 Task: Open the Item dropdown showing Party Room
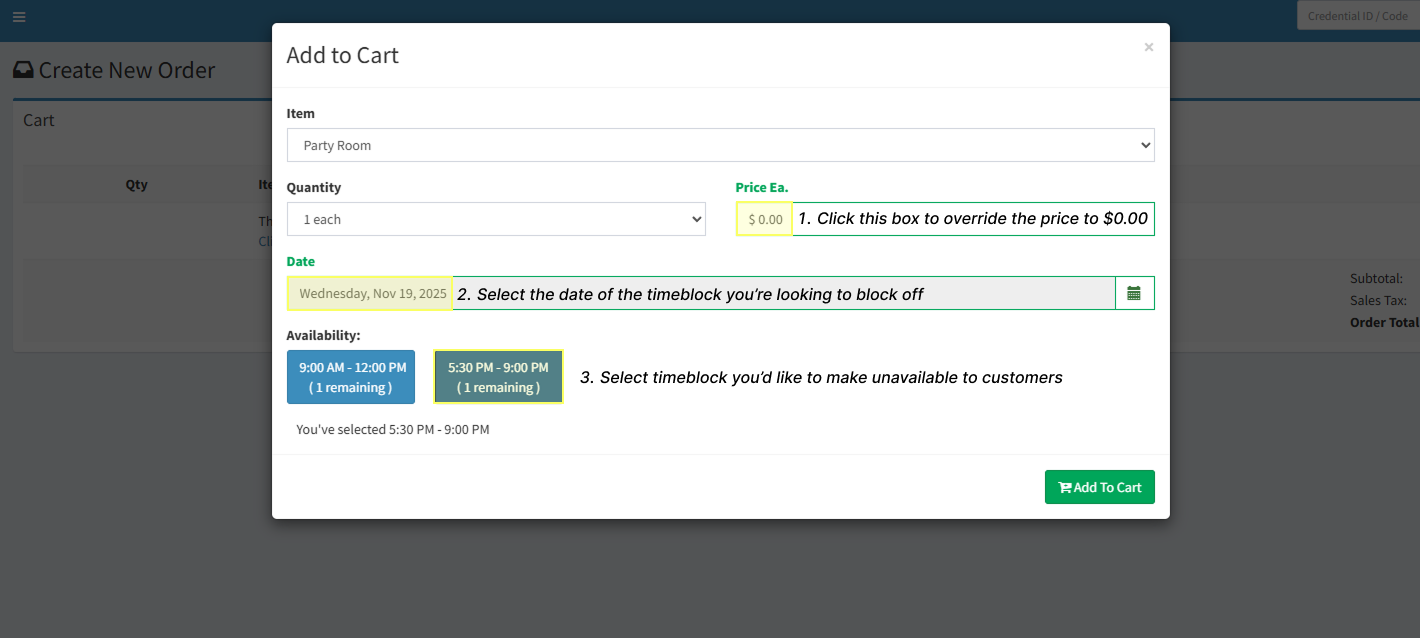pyautogui.click(x=720, y=145)
